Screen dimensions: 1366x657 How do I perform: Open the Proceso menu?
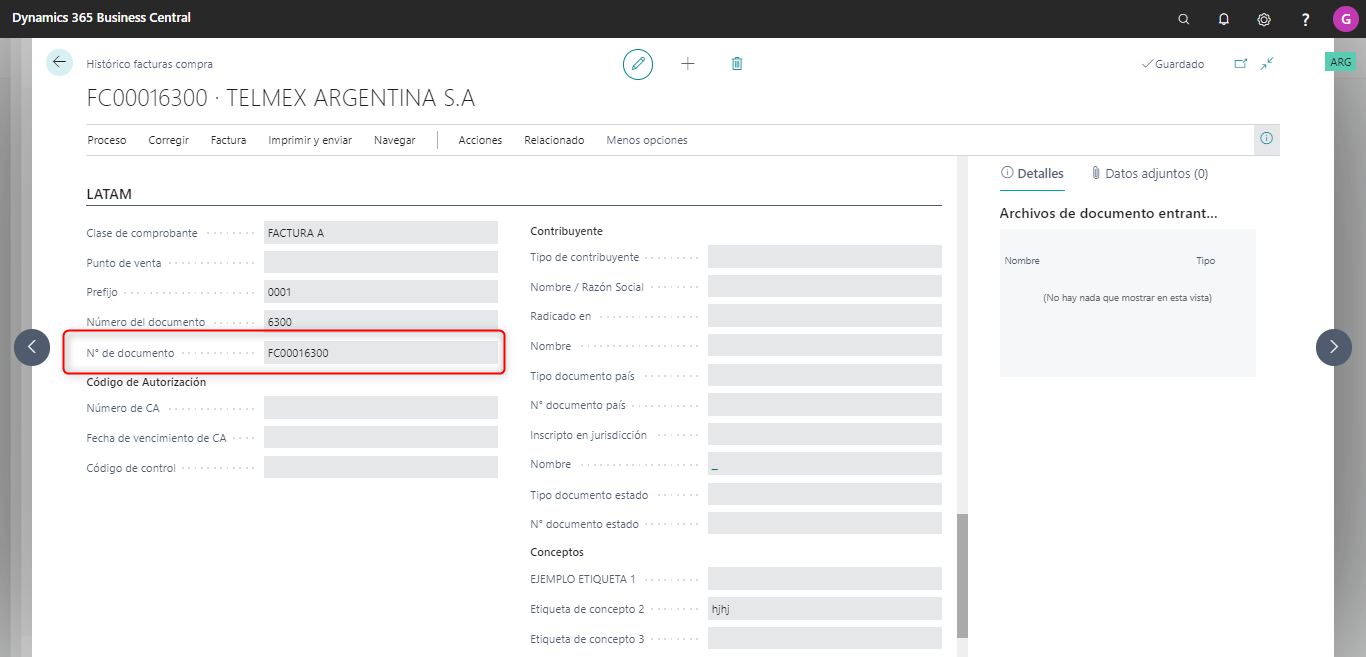(x=107, y=140)
